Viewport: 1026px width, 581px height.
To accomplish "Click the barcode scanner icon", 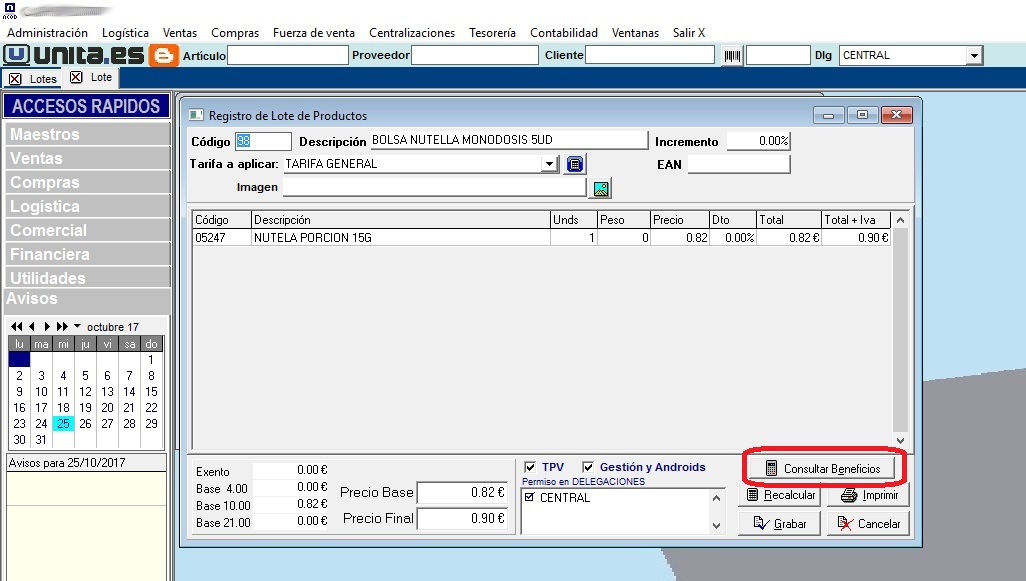I will 732,56.
